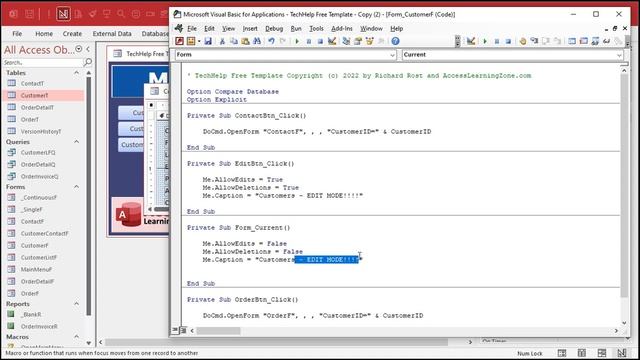Open the VBA Debug menu
Screen dimensions: 640x360
(274, 29)
